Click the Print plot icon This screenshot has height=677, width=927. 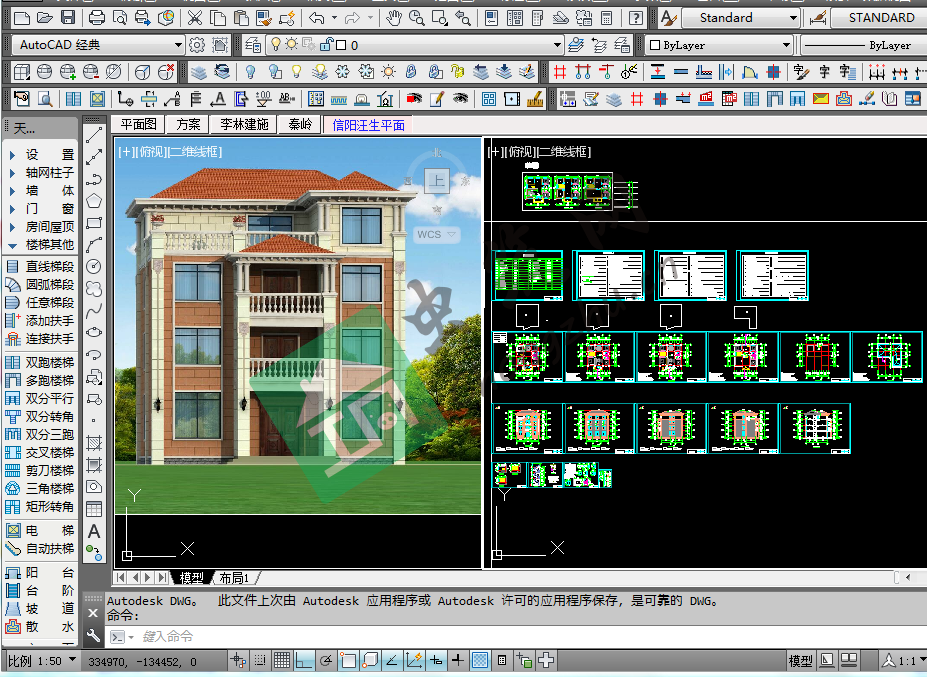(x=96, y=18)
